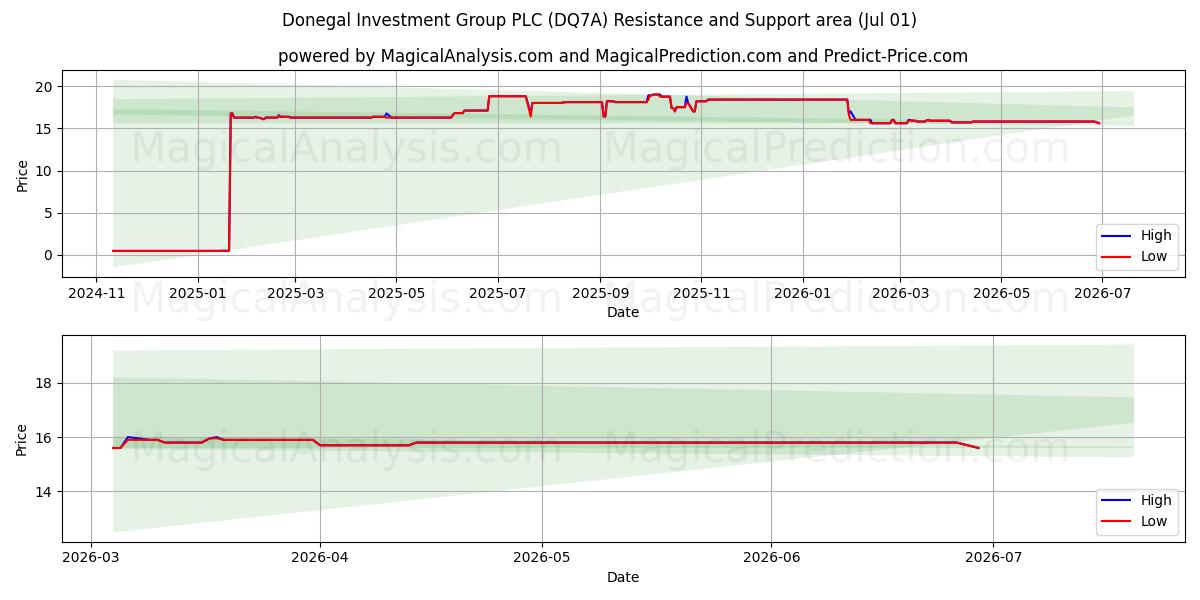Screen dimensions: 1200x600
Task: Click the '18' price tick on bottom chart
Action: [45, 384]
